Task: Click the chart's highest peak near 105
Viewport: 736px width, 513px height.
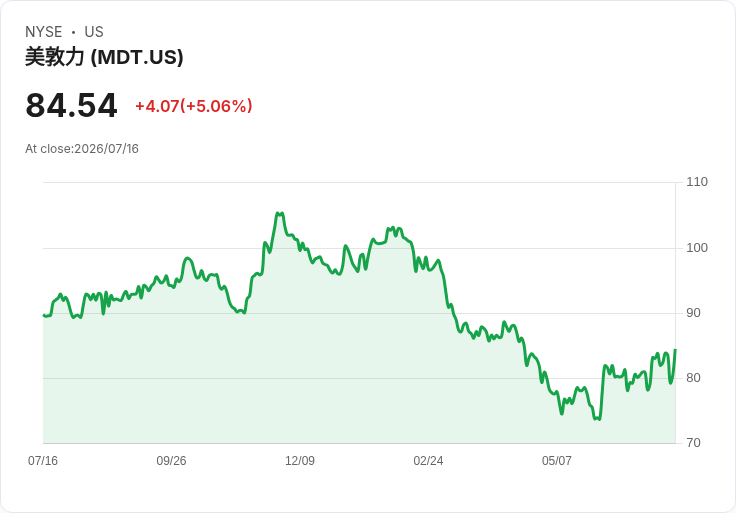Action: (x=279, y=214)
